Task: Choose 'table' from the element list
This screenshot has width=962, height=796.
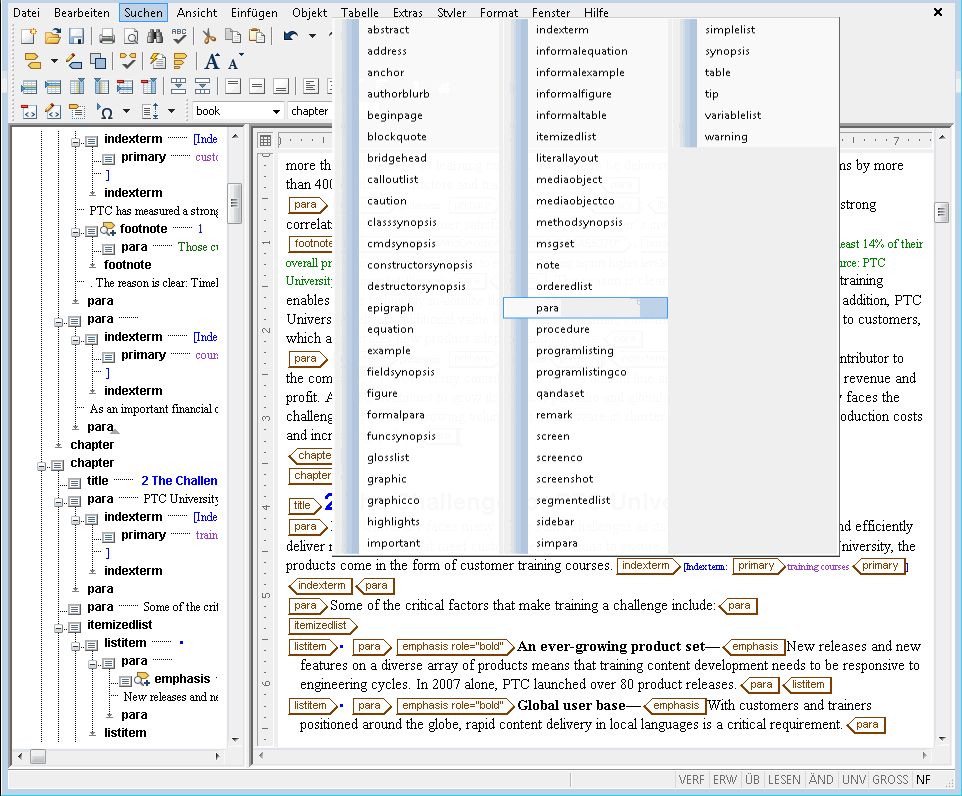Action: [717, 72]
